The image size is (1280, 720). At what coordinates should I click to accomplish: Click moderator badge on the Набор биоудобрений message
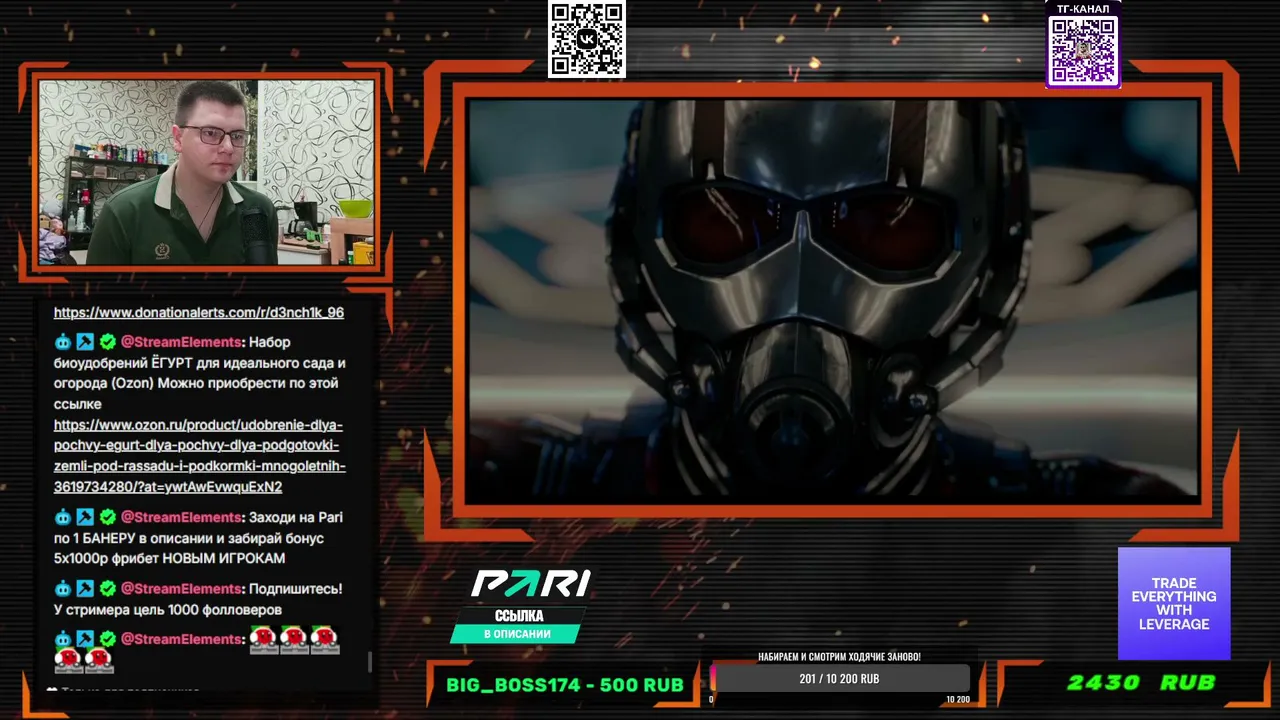[x=85, y=342]
